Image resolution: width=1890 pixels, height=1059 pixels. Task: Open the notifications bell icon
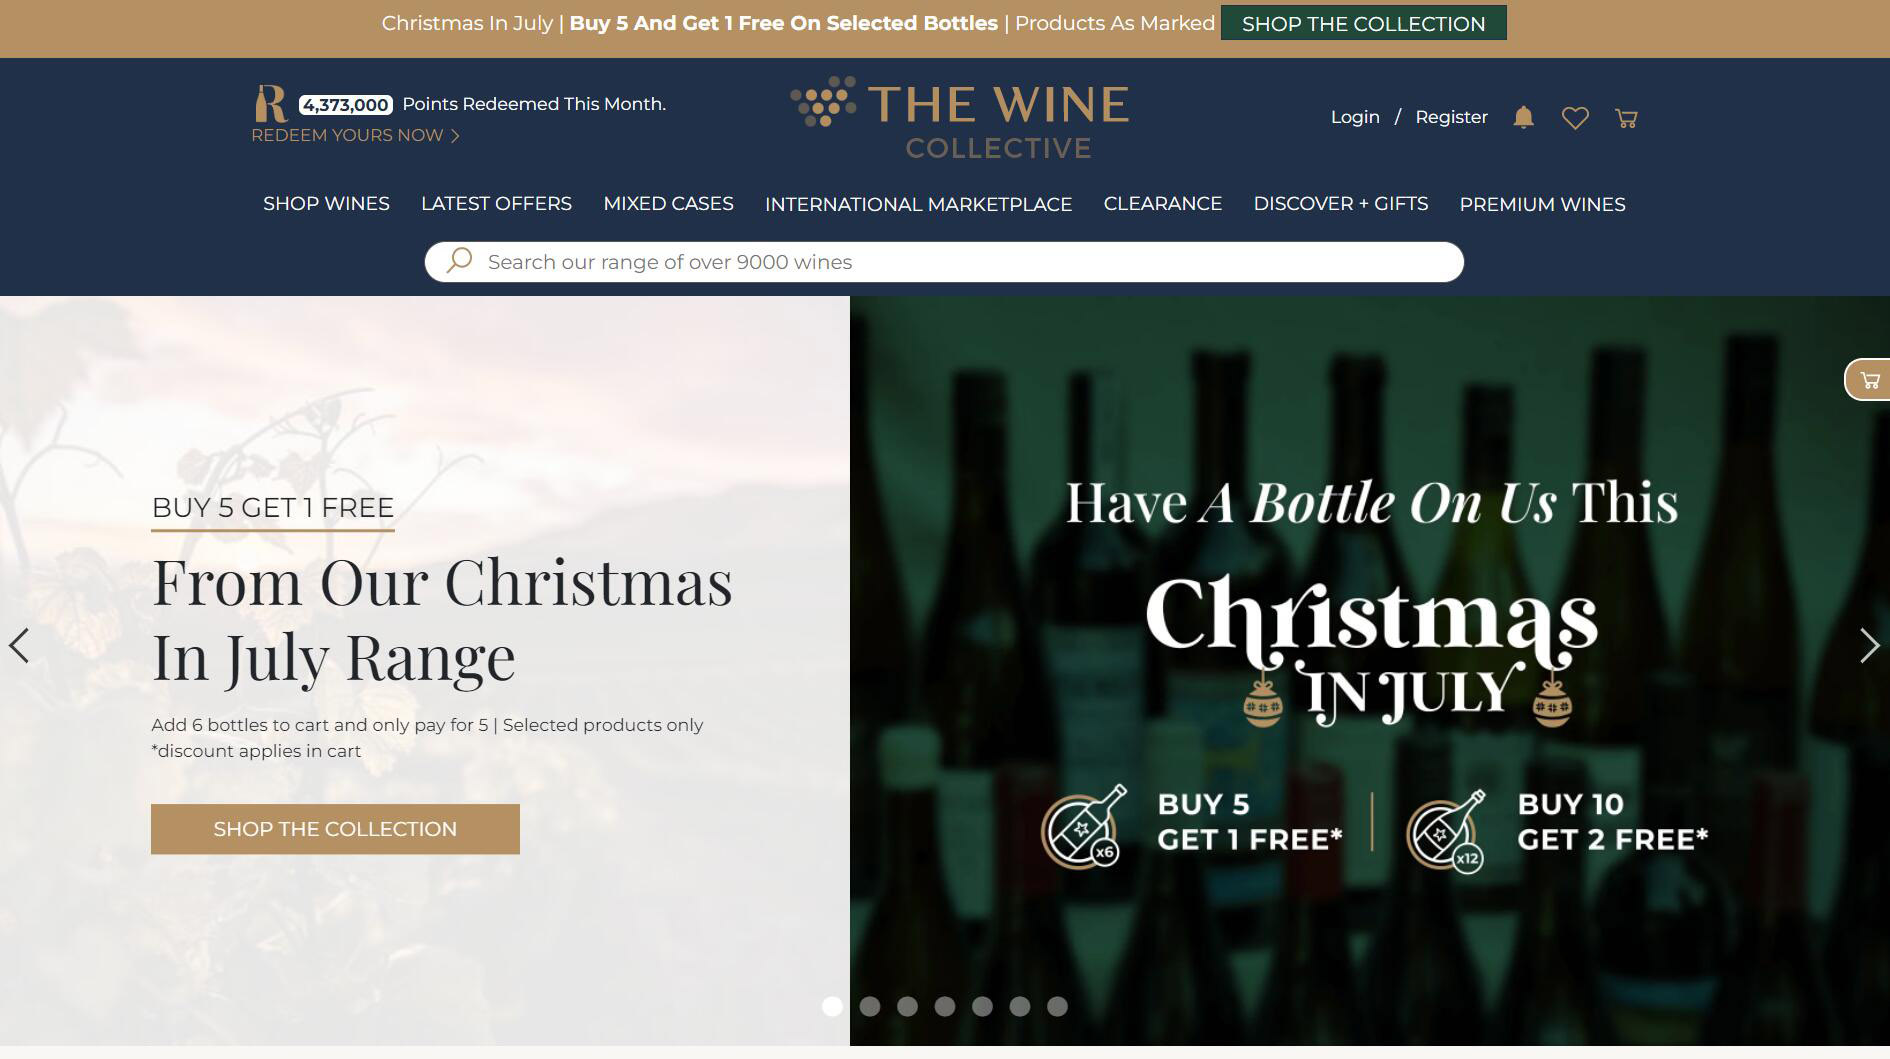tap(1523, 118)
